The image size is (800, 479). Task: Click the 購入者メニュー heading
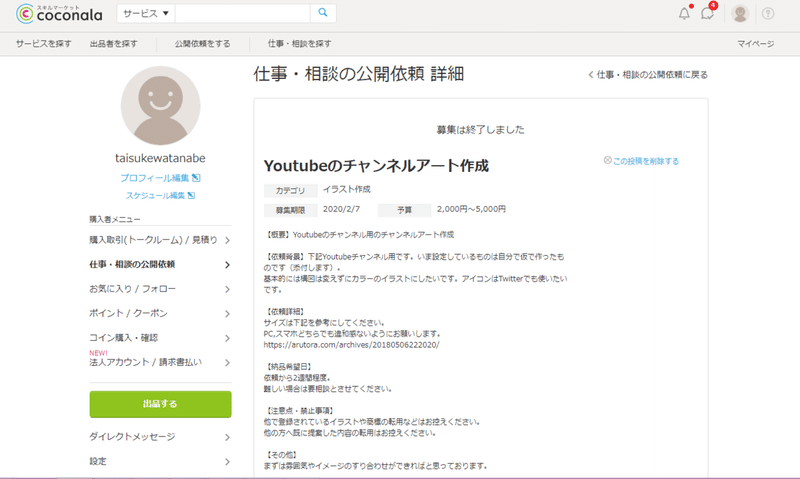[115, 219]
